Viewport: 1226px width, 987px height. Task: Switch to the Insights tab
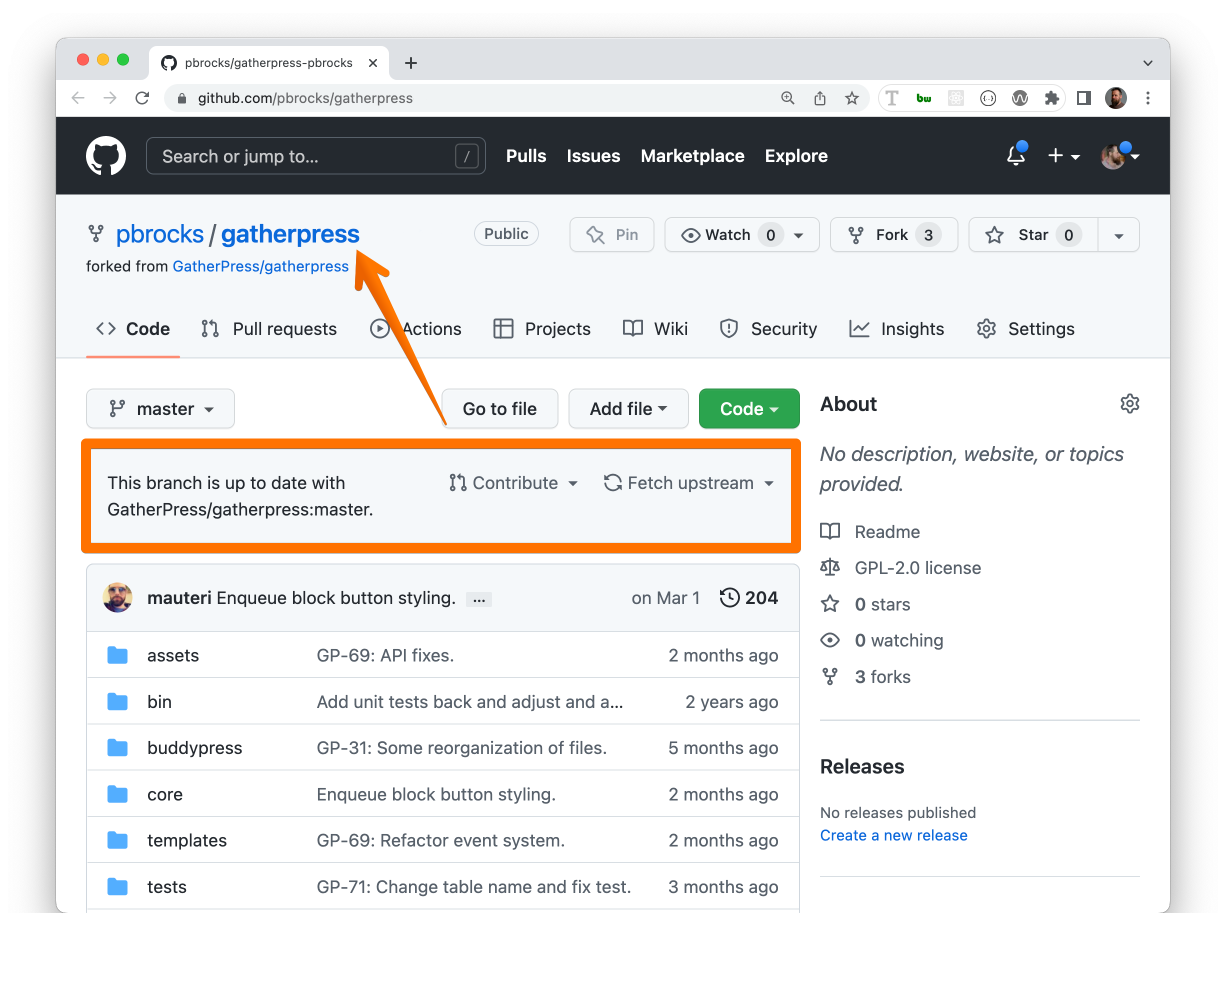coord(896,329)
